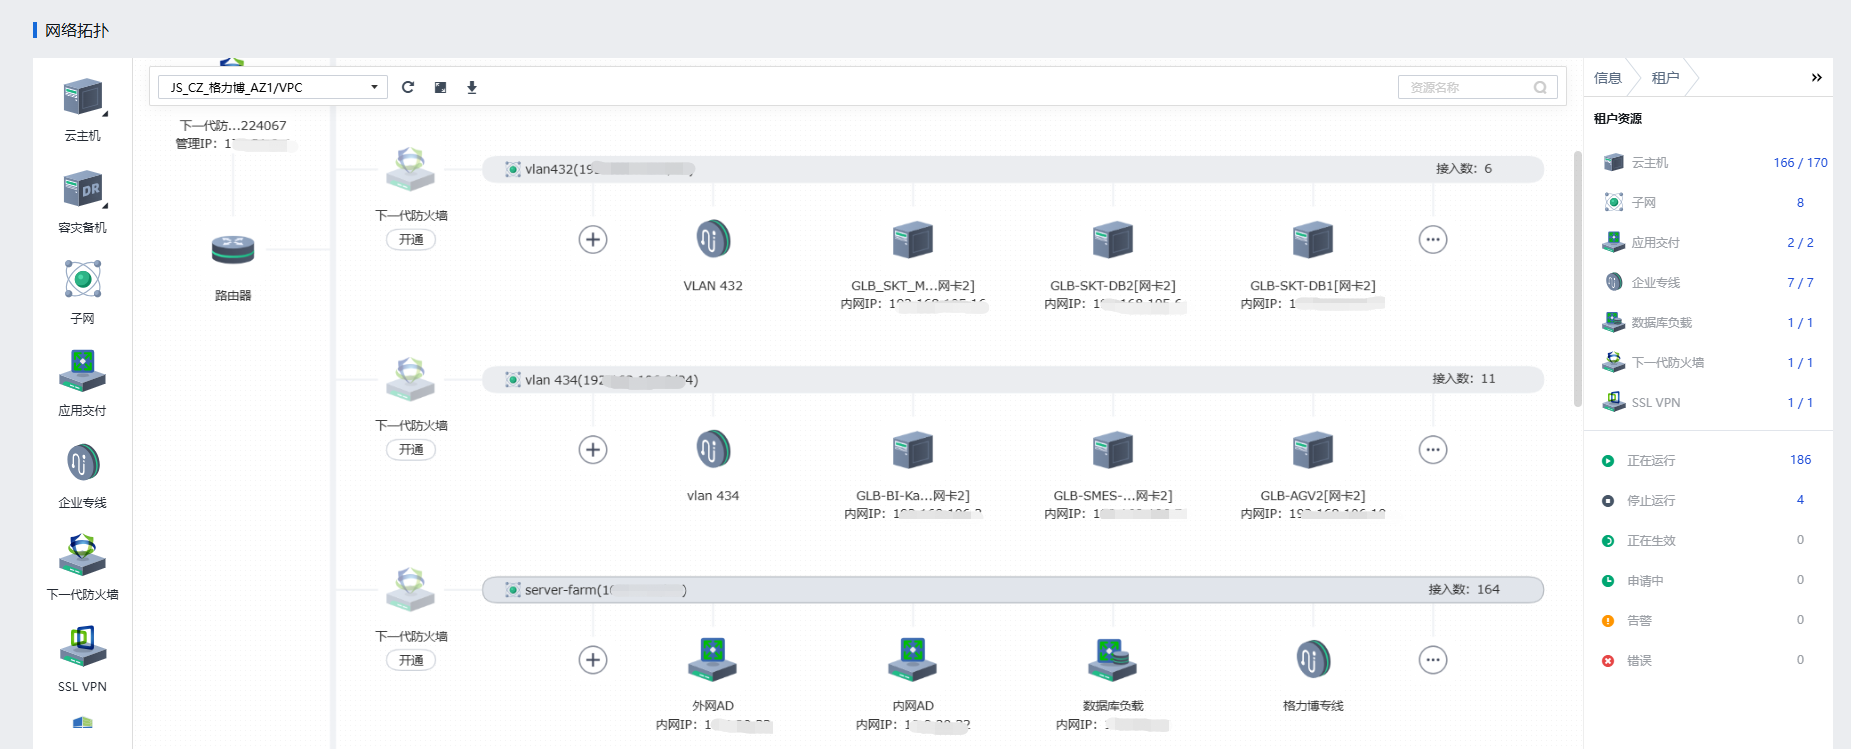
Task: Click the 数据库负载 node icon
Action: pos(1112,660)
